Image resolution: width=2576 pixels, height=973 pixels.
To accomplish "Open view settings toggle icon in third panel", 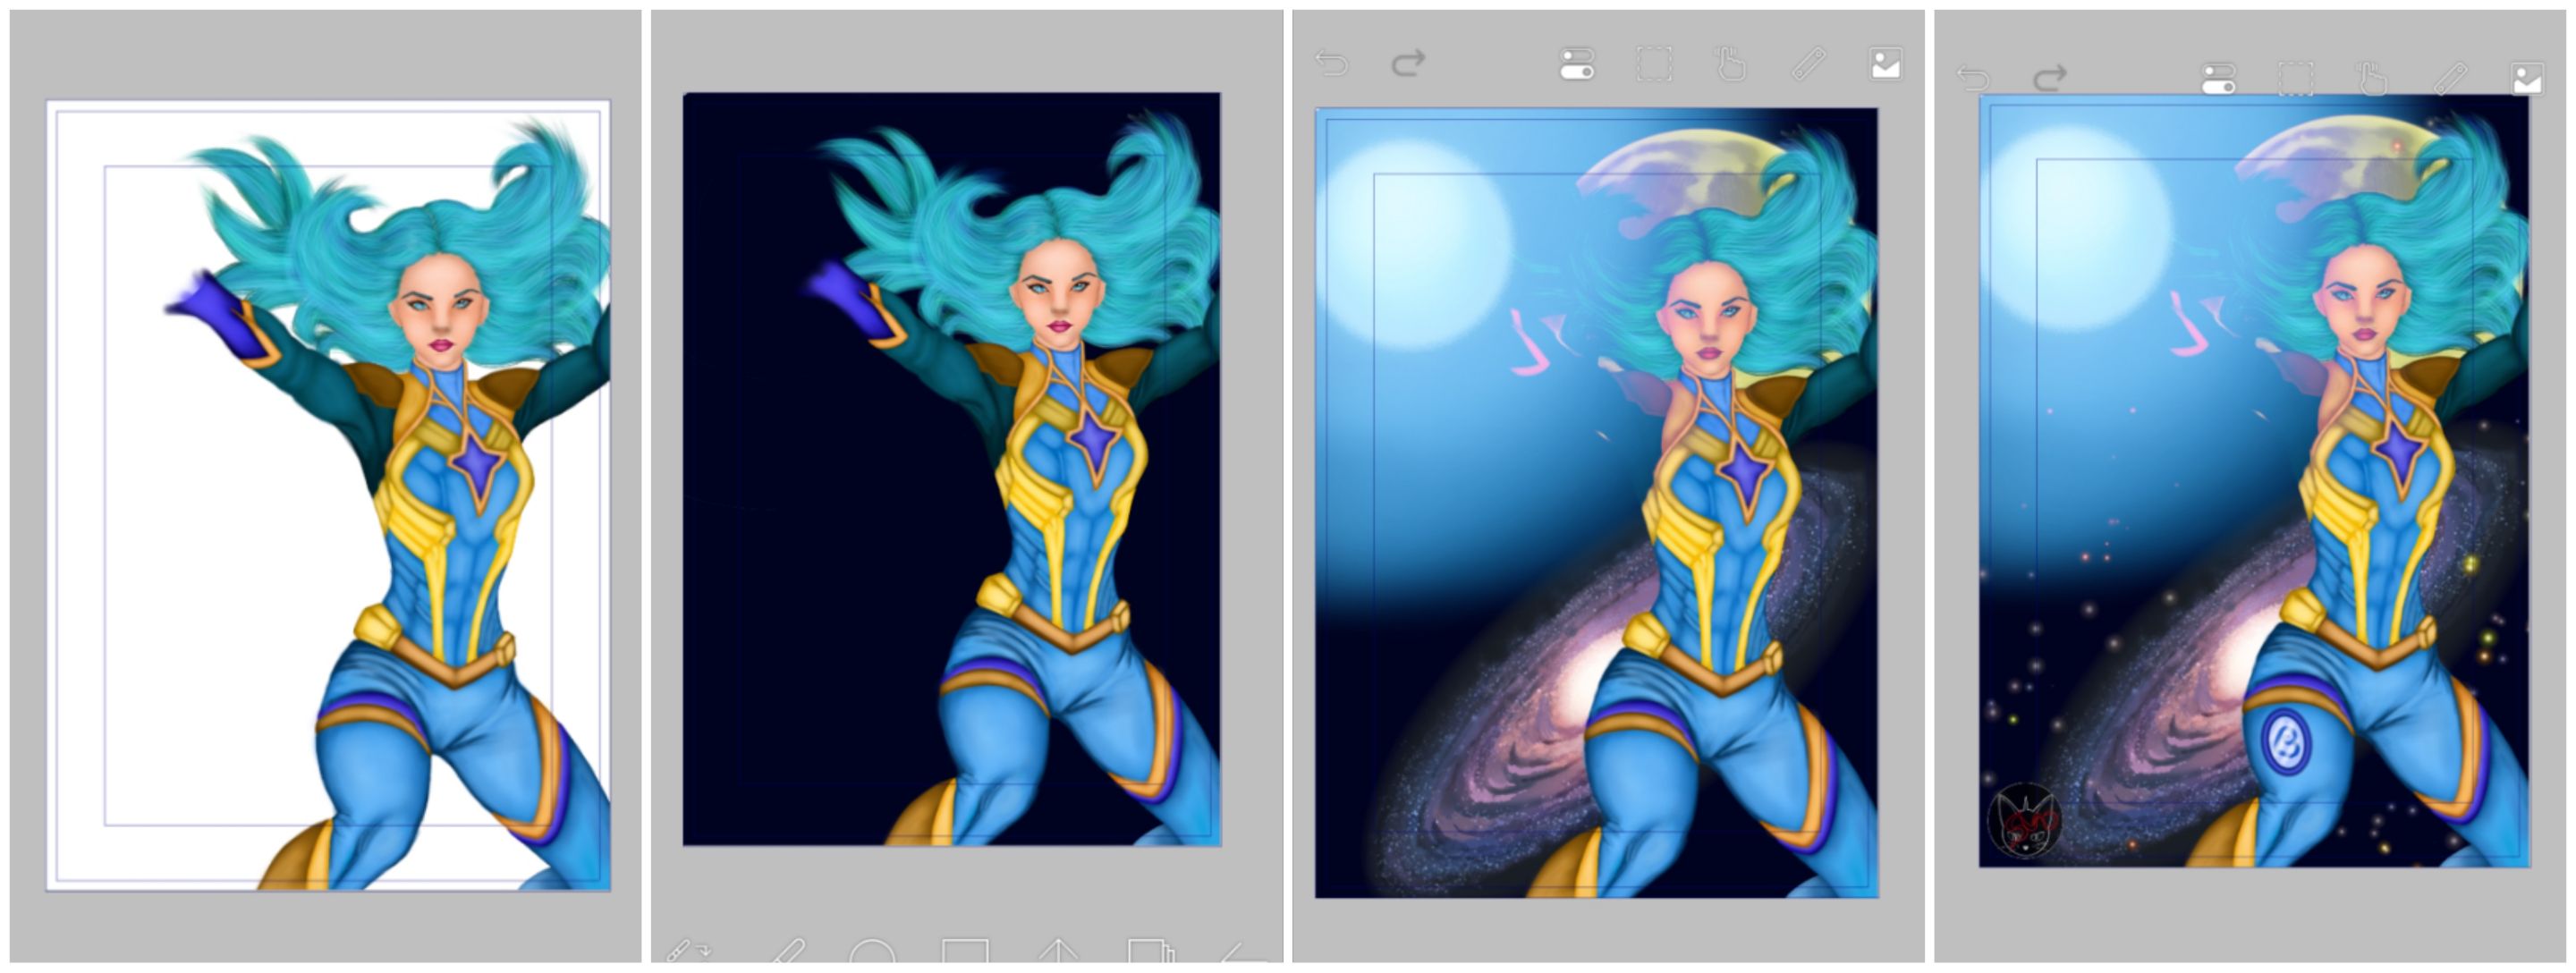I will (x=1577, y=65).
